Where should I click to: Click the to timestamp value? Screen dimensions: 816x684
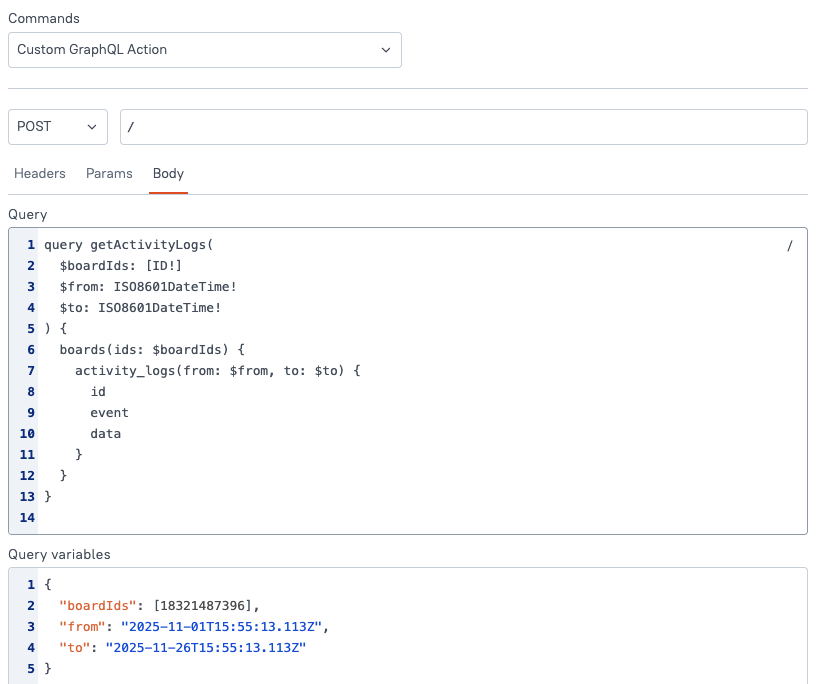[205, 647]
